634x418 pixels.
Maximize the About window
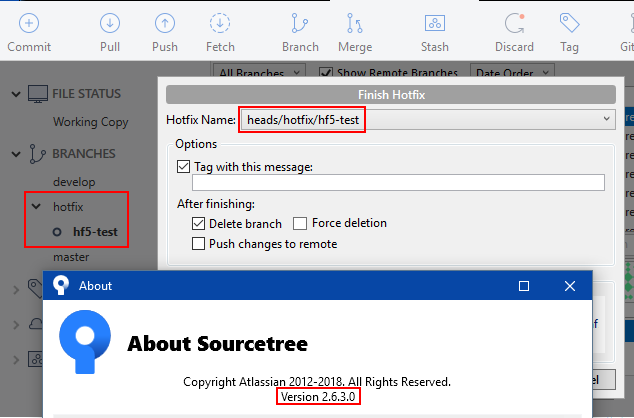pyautogui.click(x=524, y=286)
